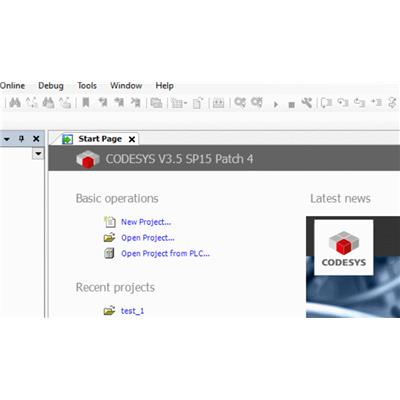Screen dimensions: 400x400
Task: Click the CODESYS cube logo in header
Action: 88,159
